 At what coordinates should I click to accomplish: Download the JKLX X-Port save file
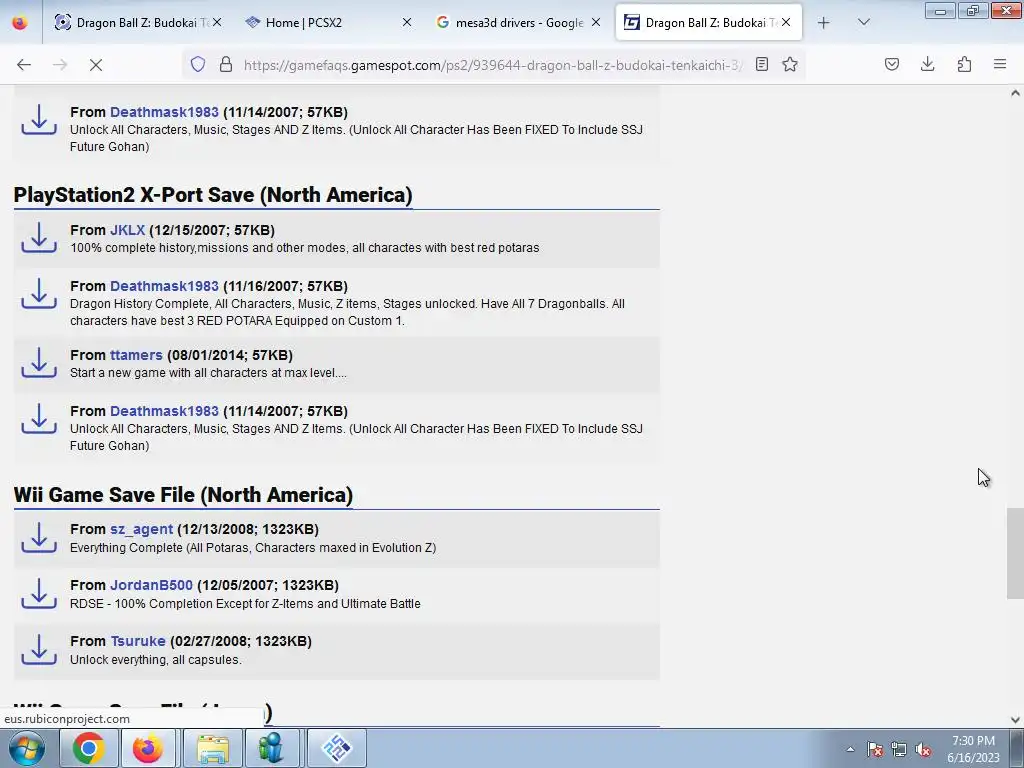[39, 238]
